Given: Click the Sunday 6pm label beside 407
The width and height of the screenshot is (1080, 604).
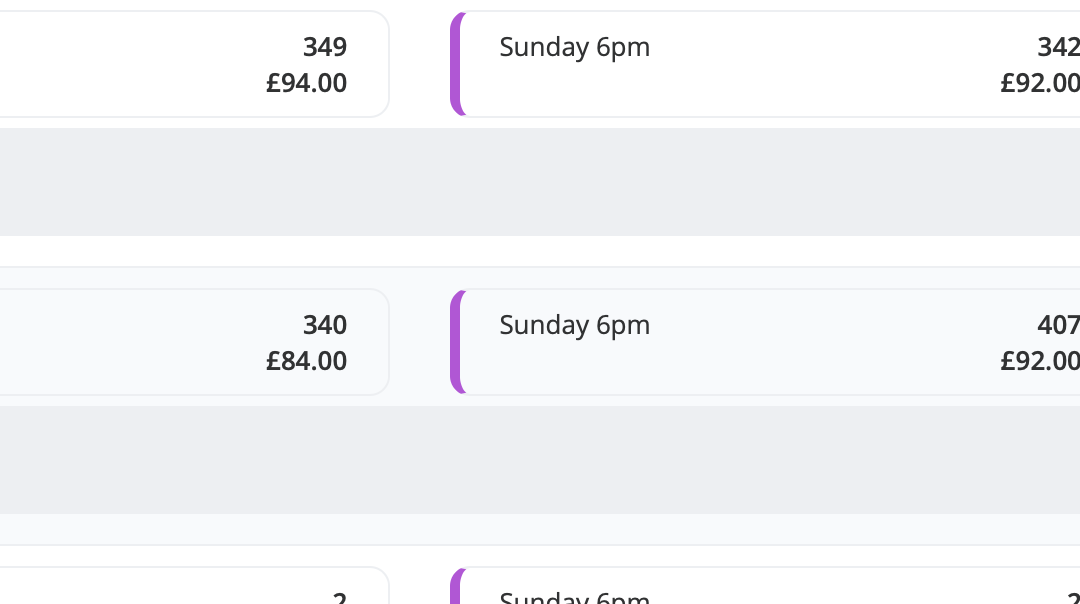Looking at the screenshot, I should point(574,325).
